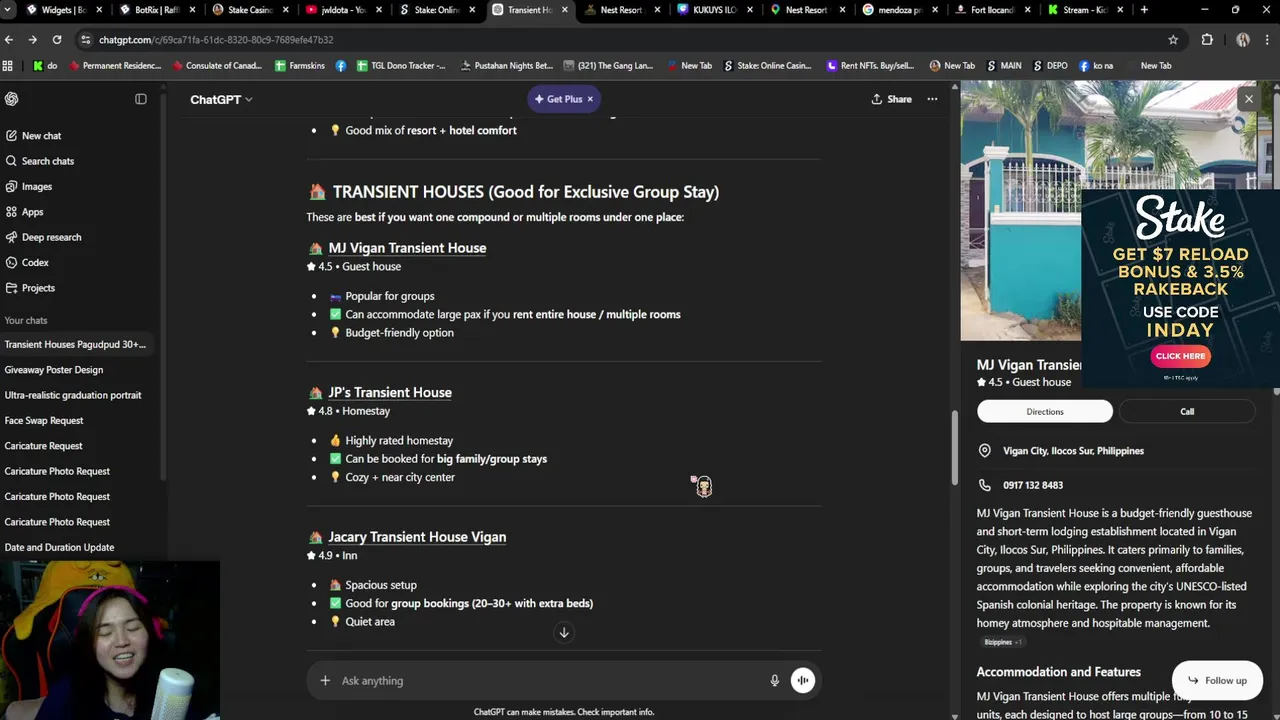The image size is (1280, 720).
Task: Open the ChatGPT model selector dropdown
Action: click(x=221, y=99)
